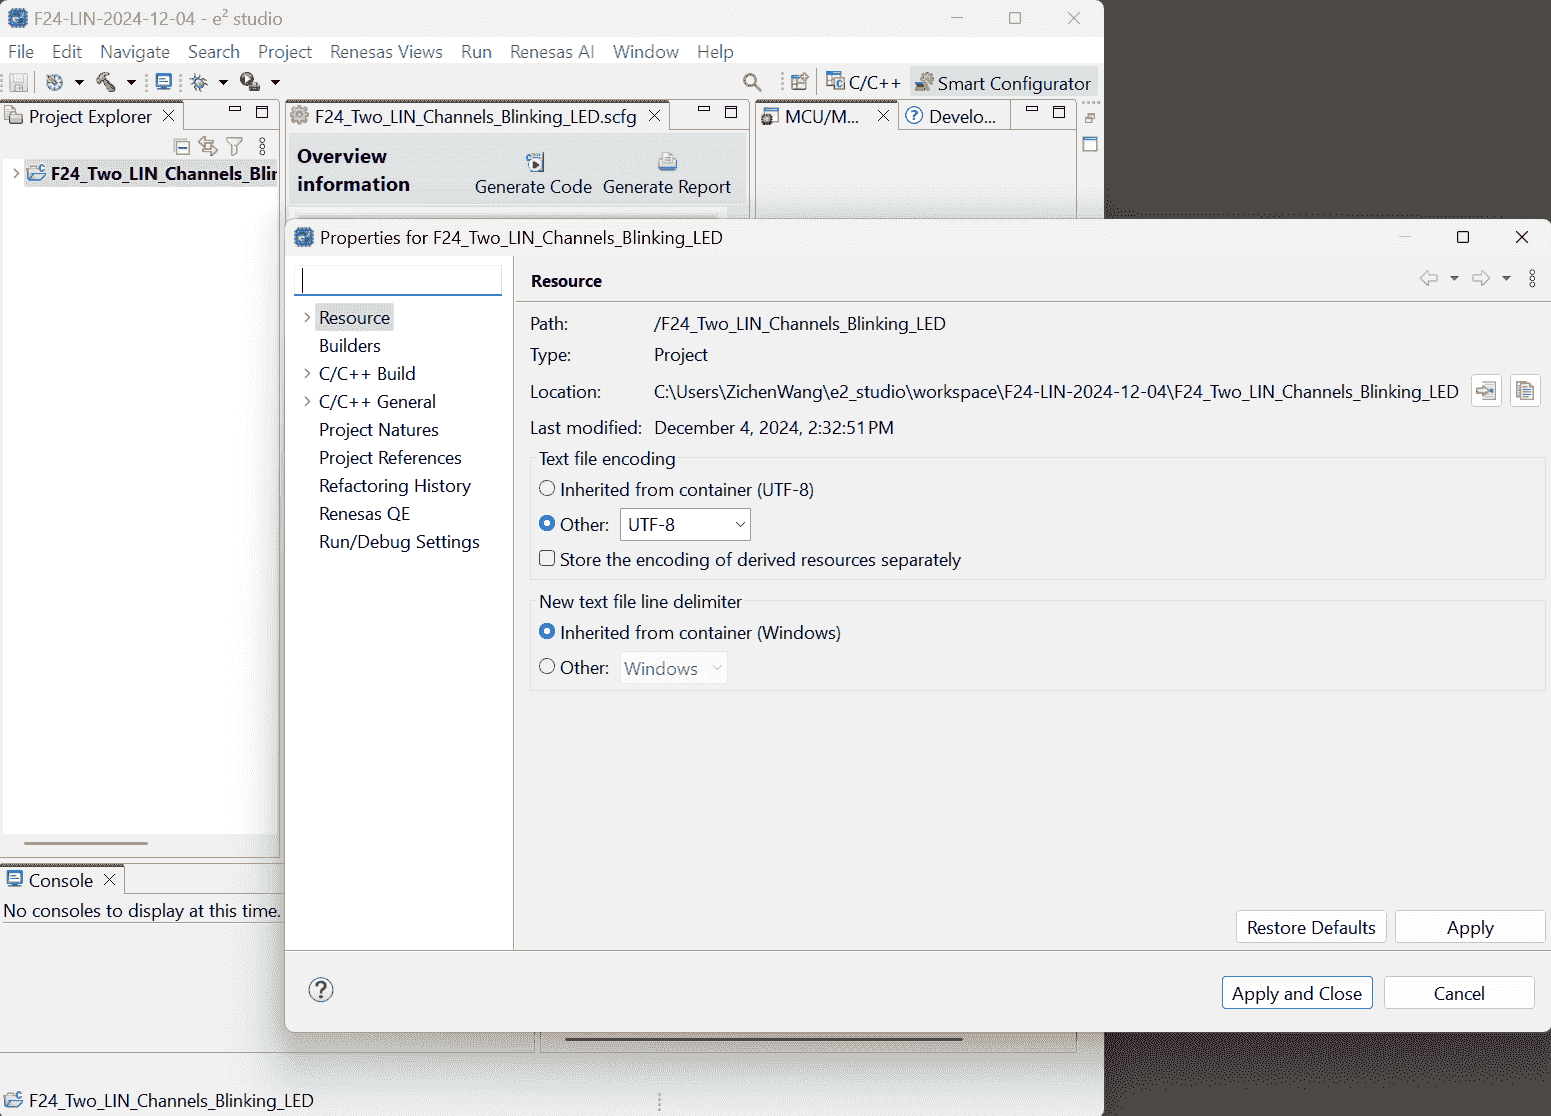Expand the C/C++ General tree node
1551x1116 pixels.
pyautogui.click(x=307, y=401)
